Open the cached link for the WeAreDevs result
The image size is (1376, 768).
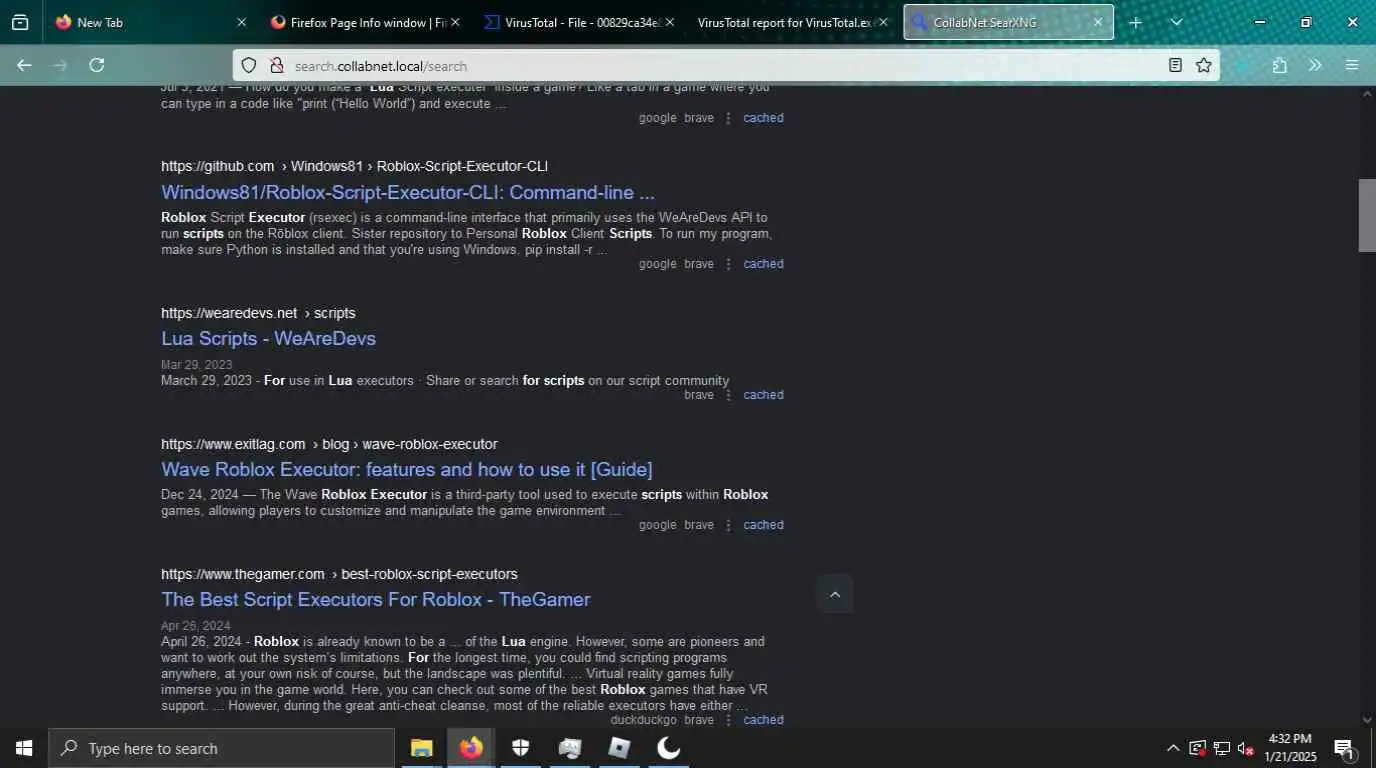763,395
